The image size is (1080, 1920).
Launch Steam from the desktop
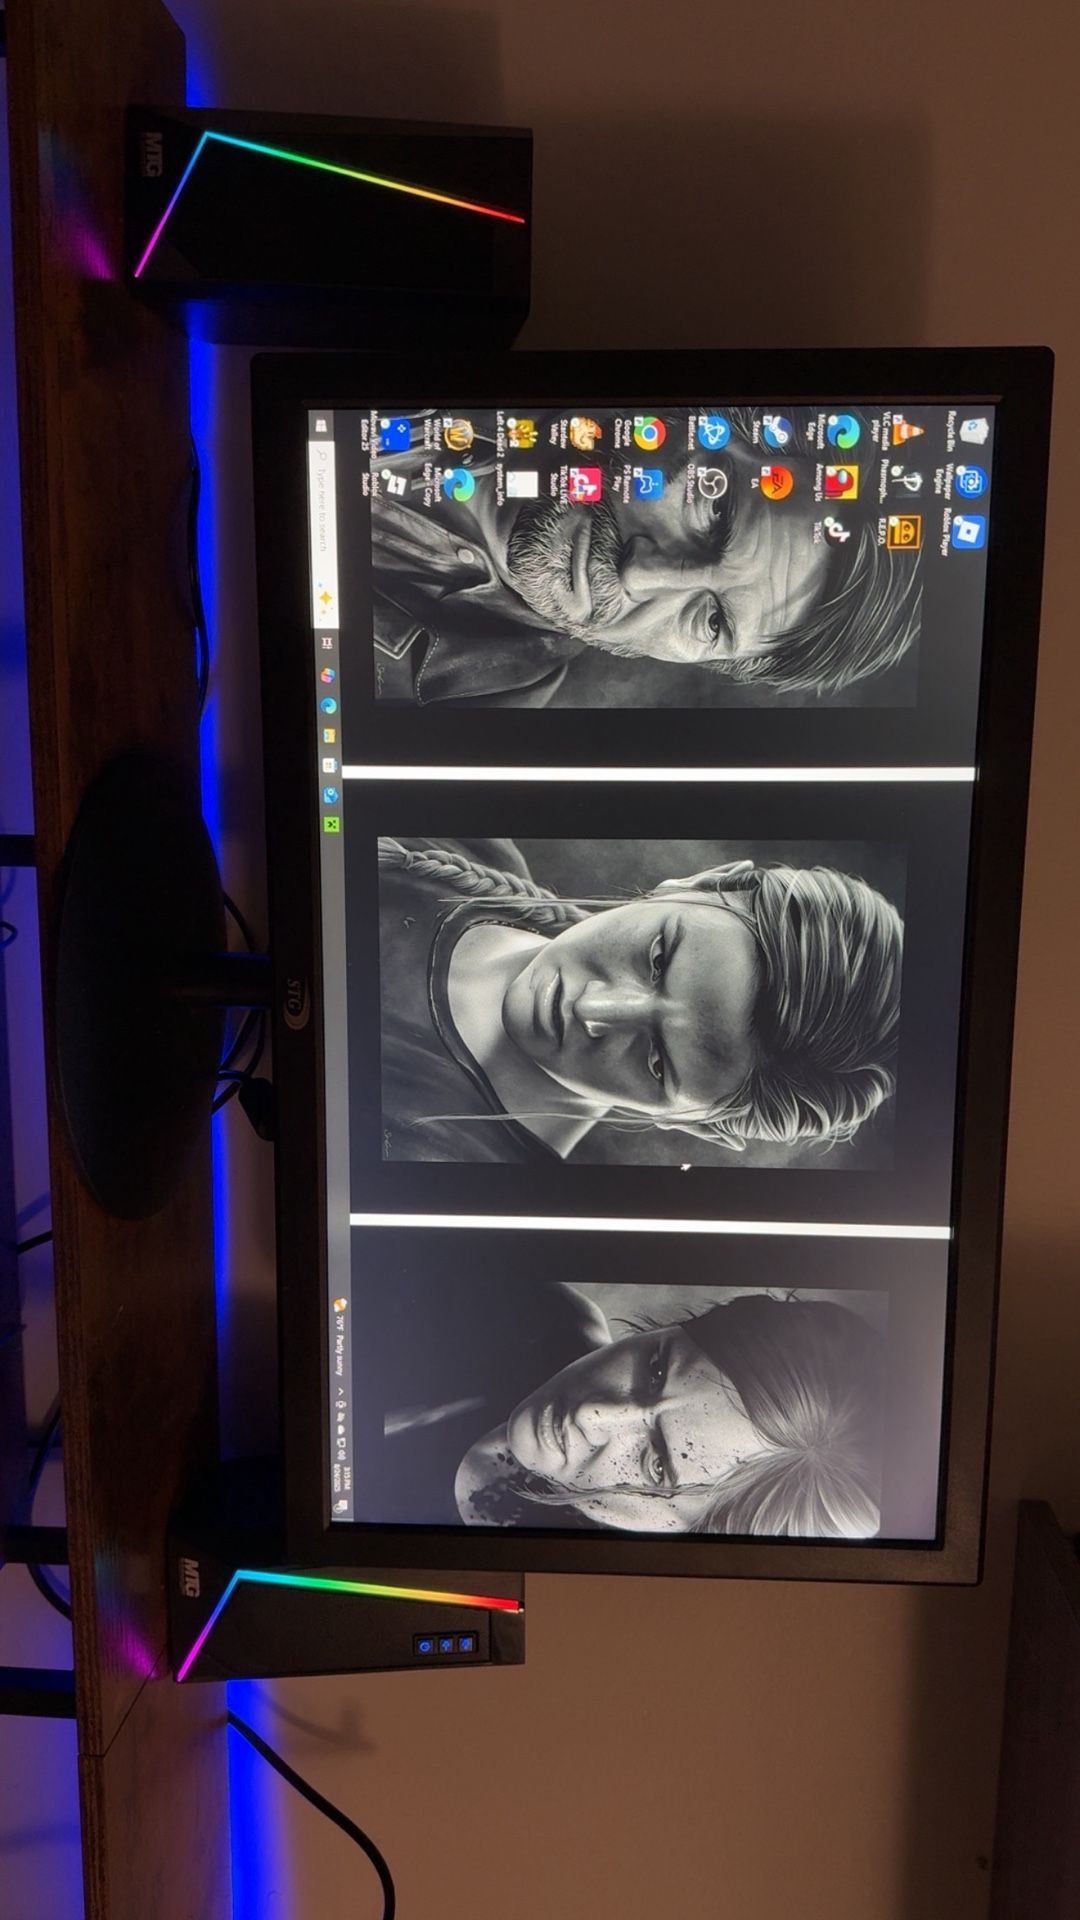pos(772,431)
